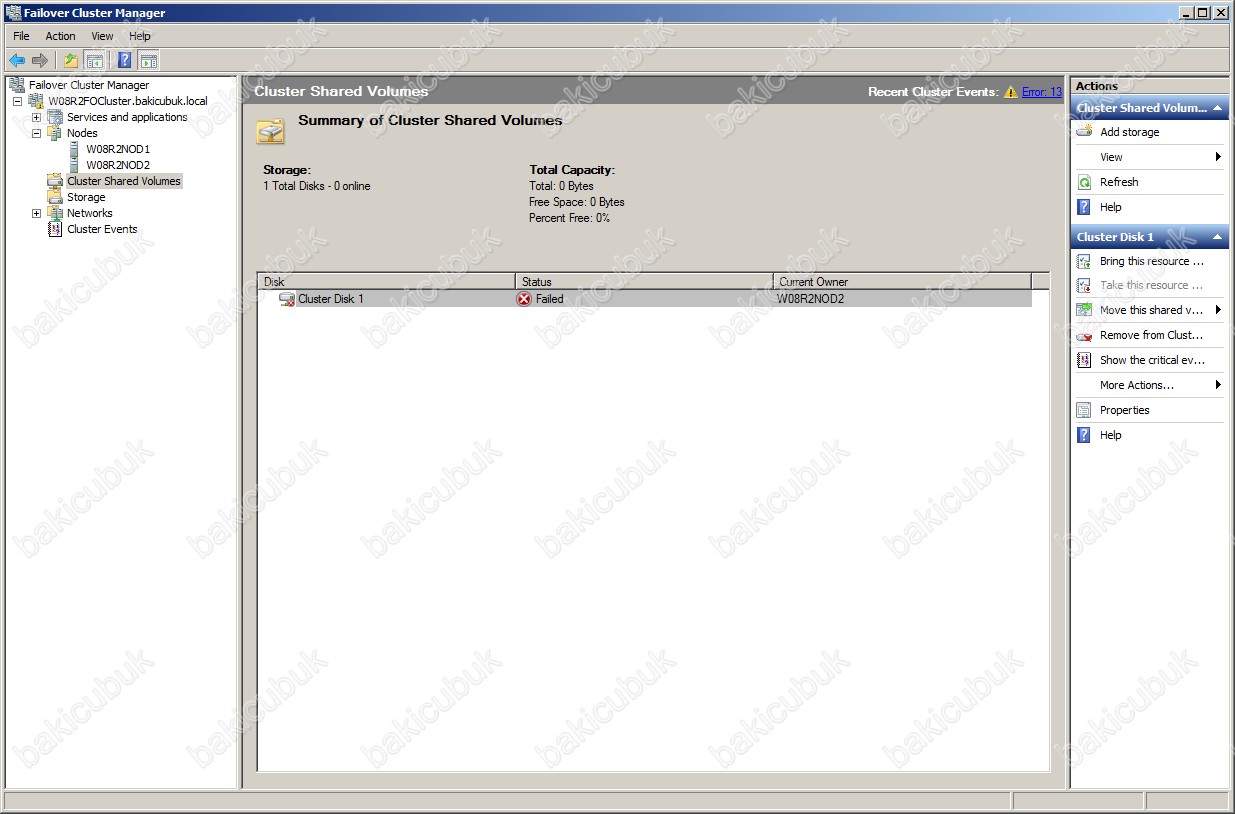The height and width of the screenshot is (814, 1235).
Task: Click the Cluster Shared Volumes tree icon
Action: pyautogui.click(x=55, y=181)
